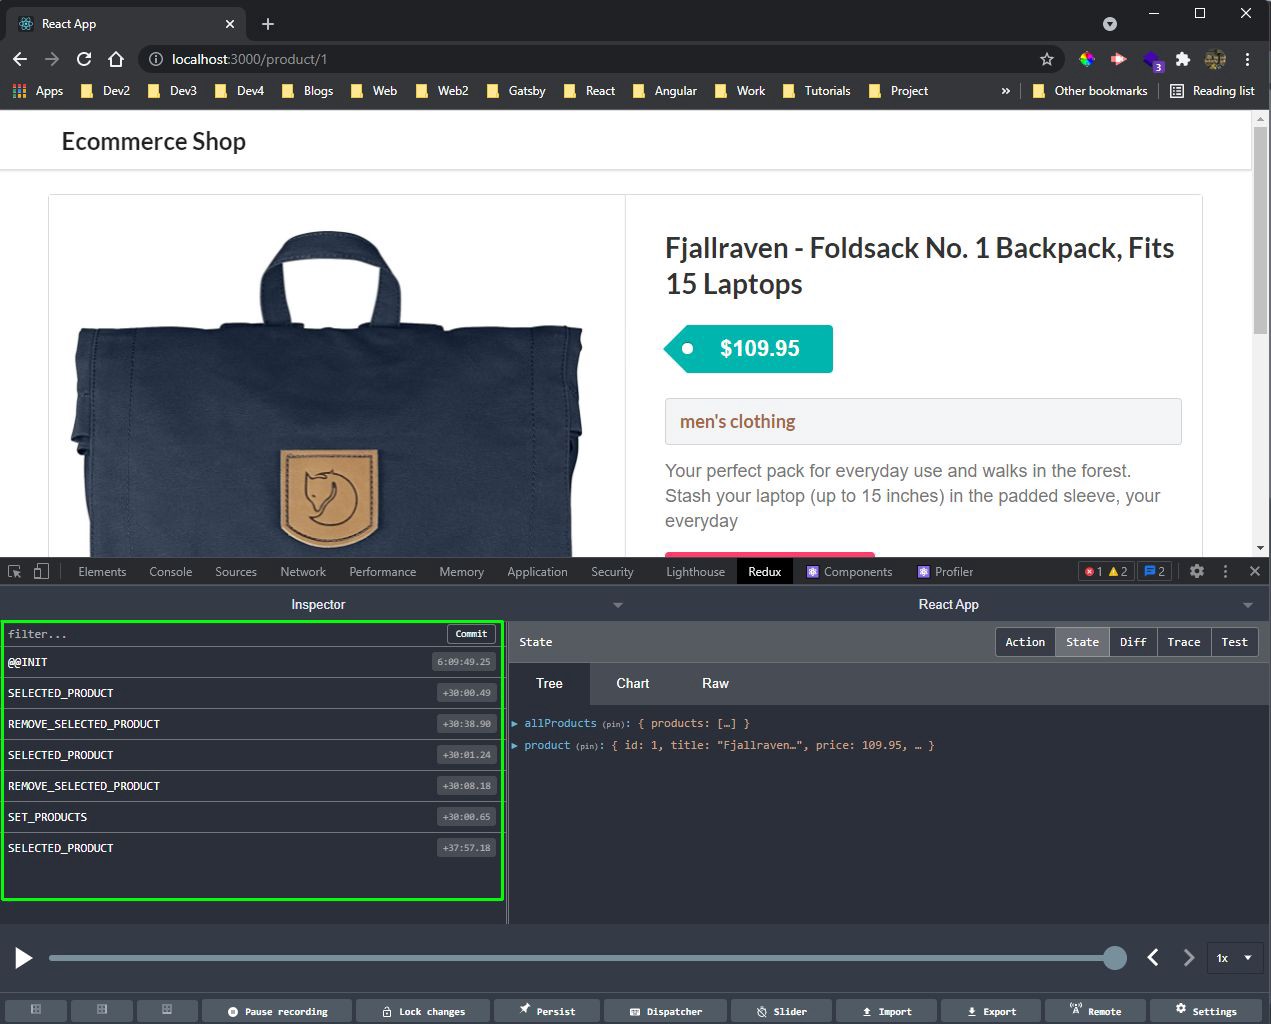Click the Commit button
The image size is (1271, 1024).
tap(471, 633)
